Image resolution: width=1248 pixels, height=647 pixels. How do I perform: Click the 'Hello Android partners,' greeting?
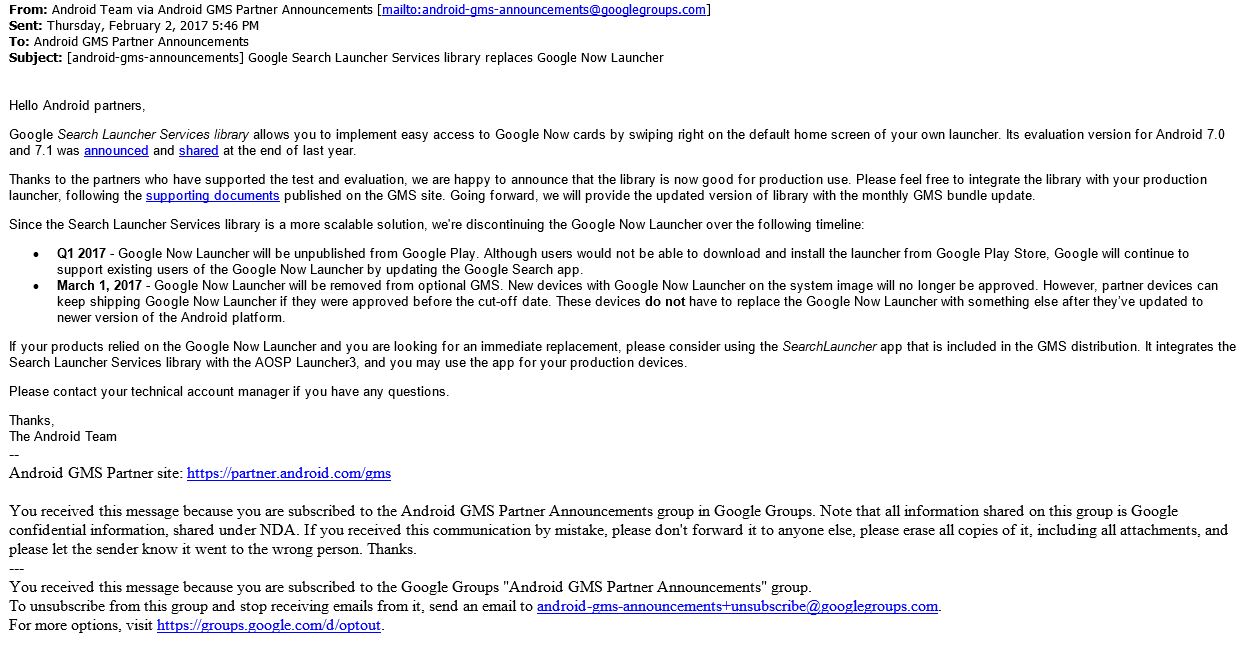pos(77,106)
